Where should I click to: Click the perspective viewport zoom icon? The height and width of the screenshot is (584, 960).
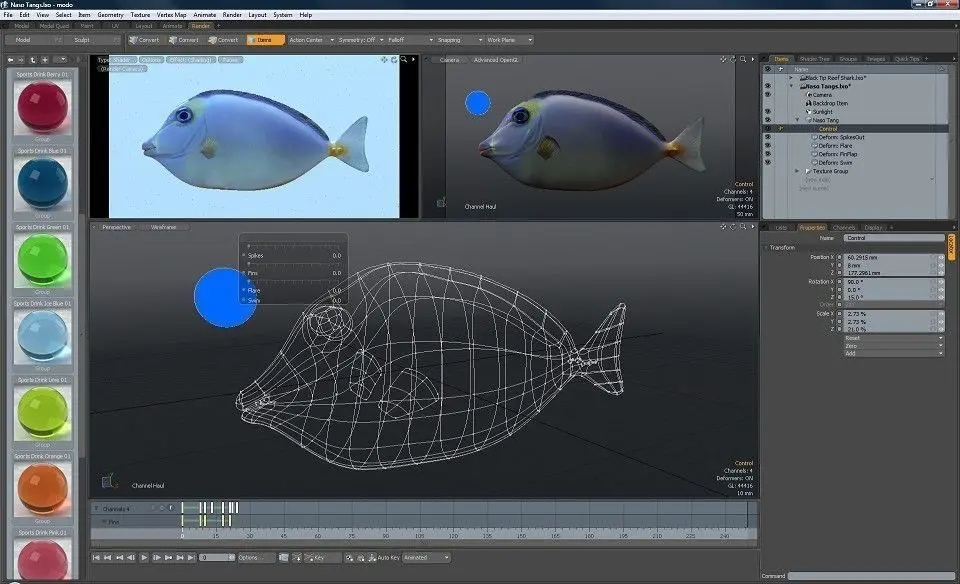pos(743,226)
